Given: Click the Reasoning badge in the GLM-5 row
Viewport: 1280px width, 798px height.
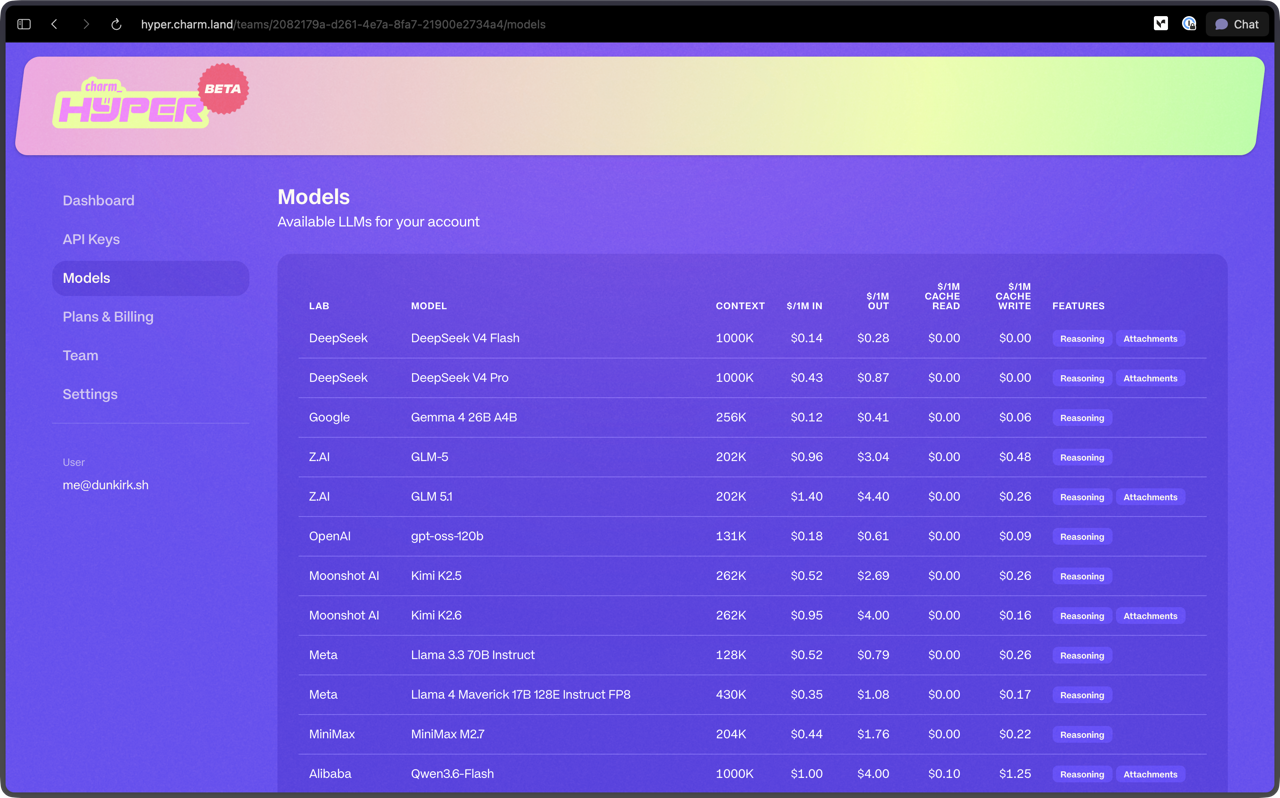Looking at the screenshot, I should (1082, 457).
